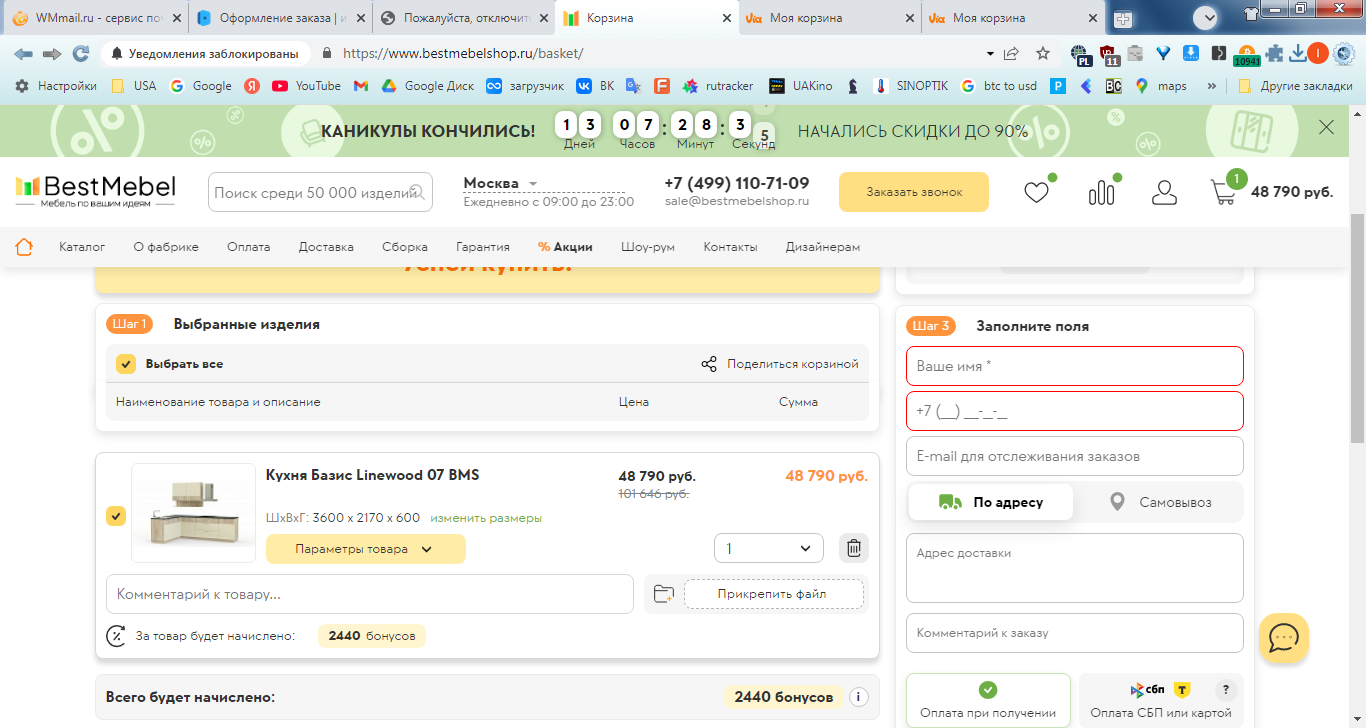Open the chat bubble widget
The image size is (1366, 728).
click(1284, 638)
